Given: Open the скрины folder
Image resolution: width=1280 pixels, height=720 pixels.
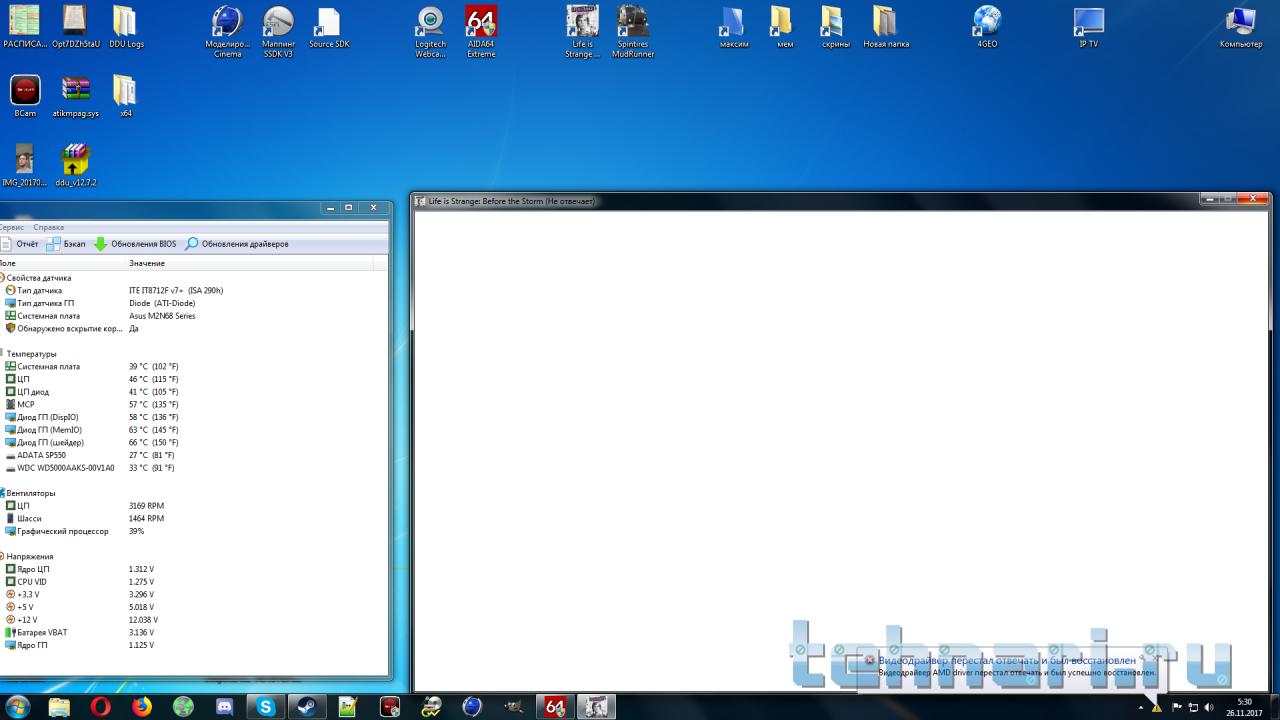Looking at the screenshot, I should (x=836, y=28).
